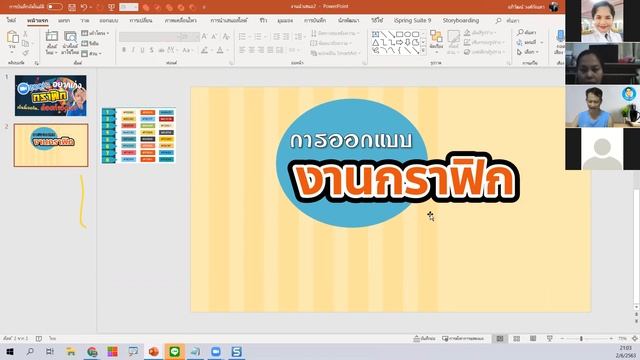Viewport: 640px width, 360px height.
Task: Click the Save icon in quick access toolbar
Action: point(72,7)
